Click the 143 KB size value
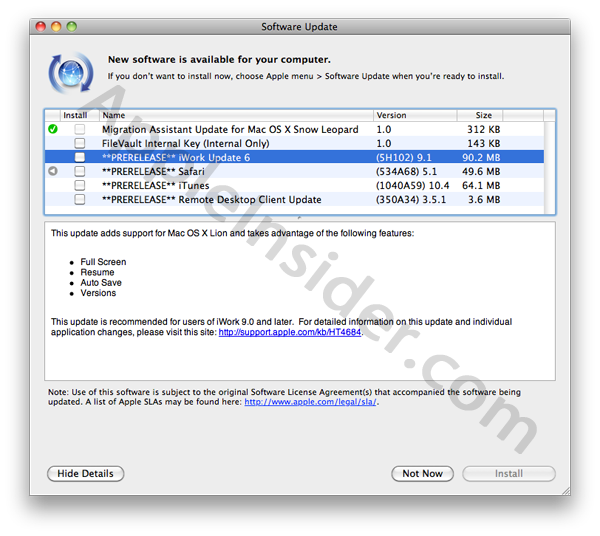 [484, 143]
